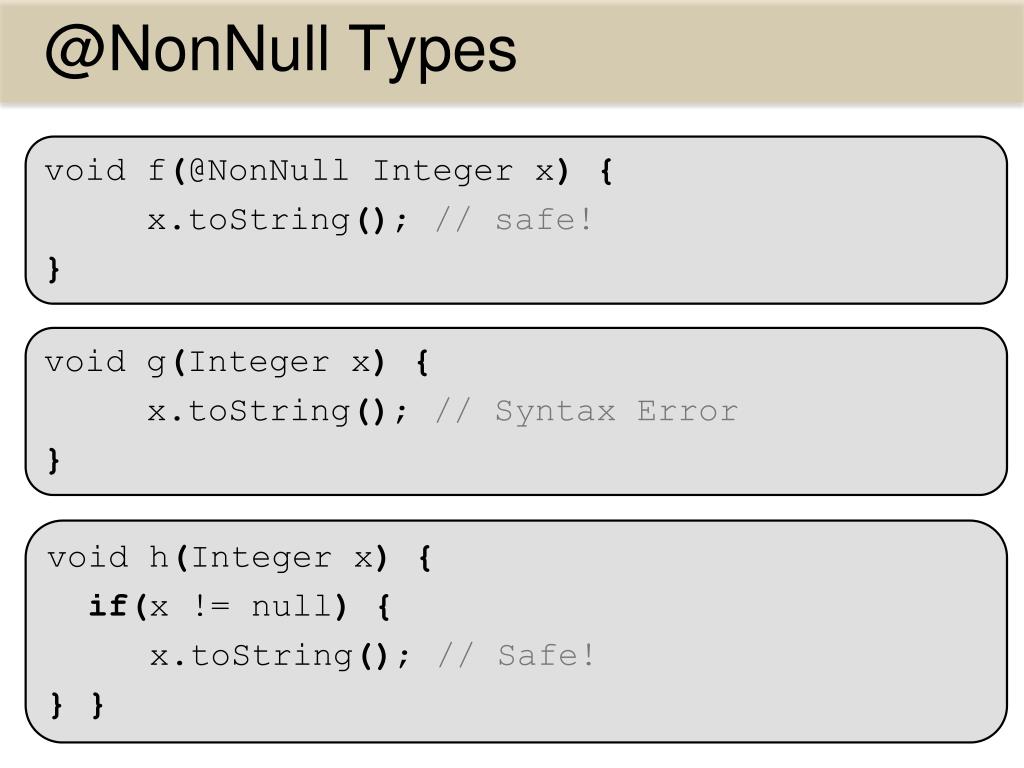The image size is (1024, 768).
Task: Click closing brace of function g
Action: point(54,460)
